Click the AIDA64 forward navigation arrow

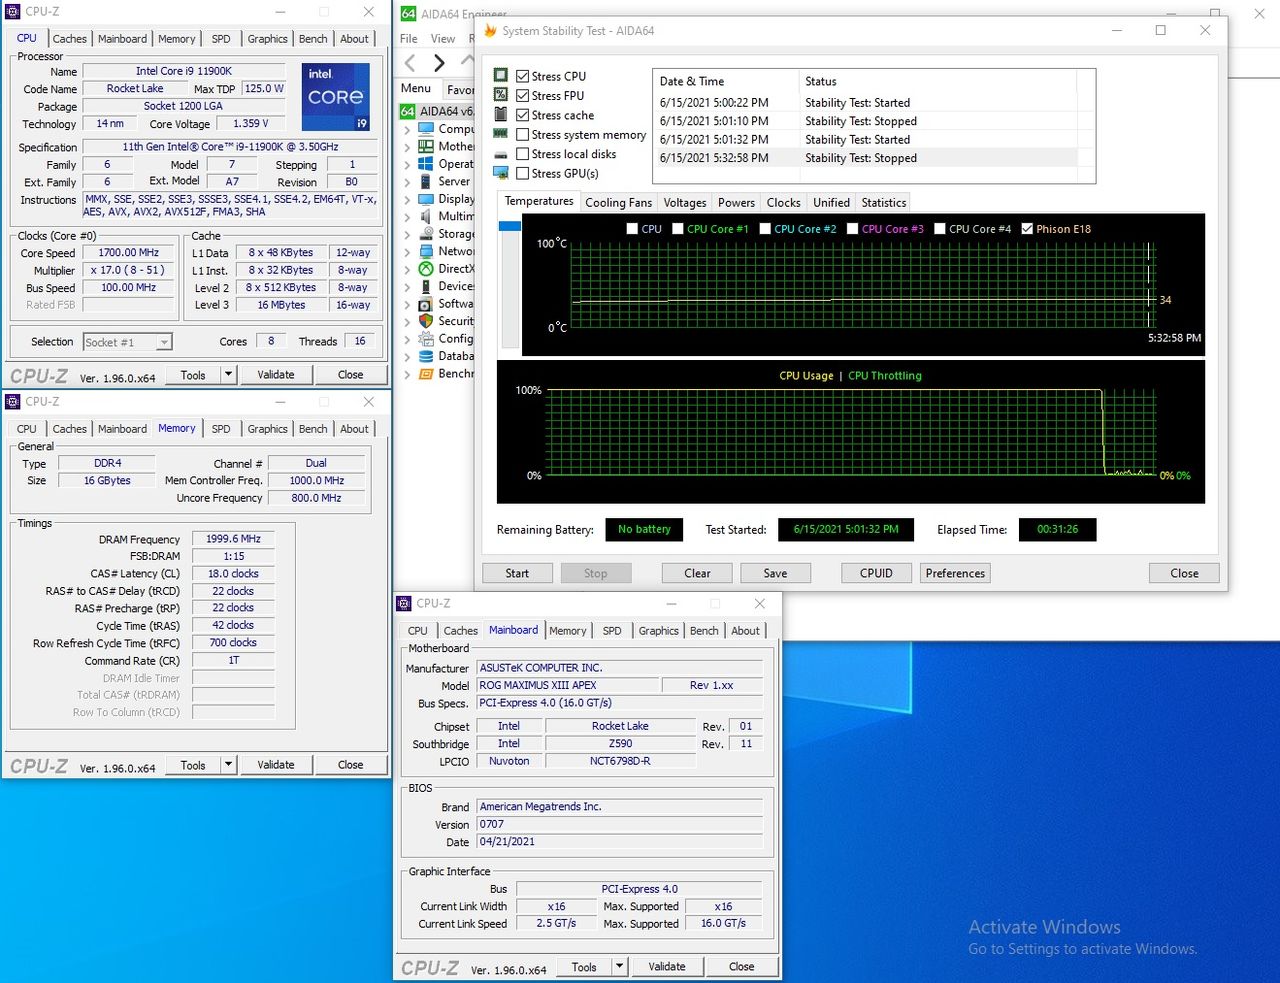(x=439, y=63)
